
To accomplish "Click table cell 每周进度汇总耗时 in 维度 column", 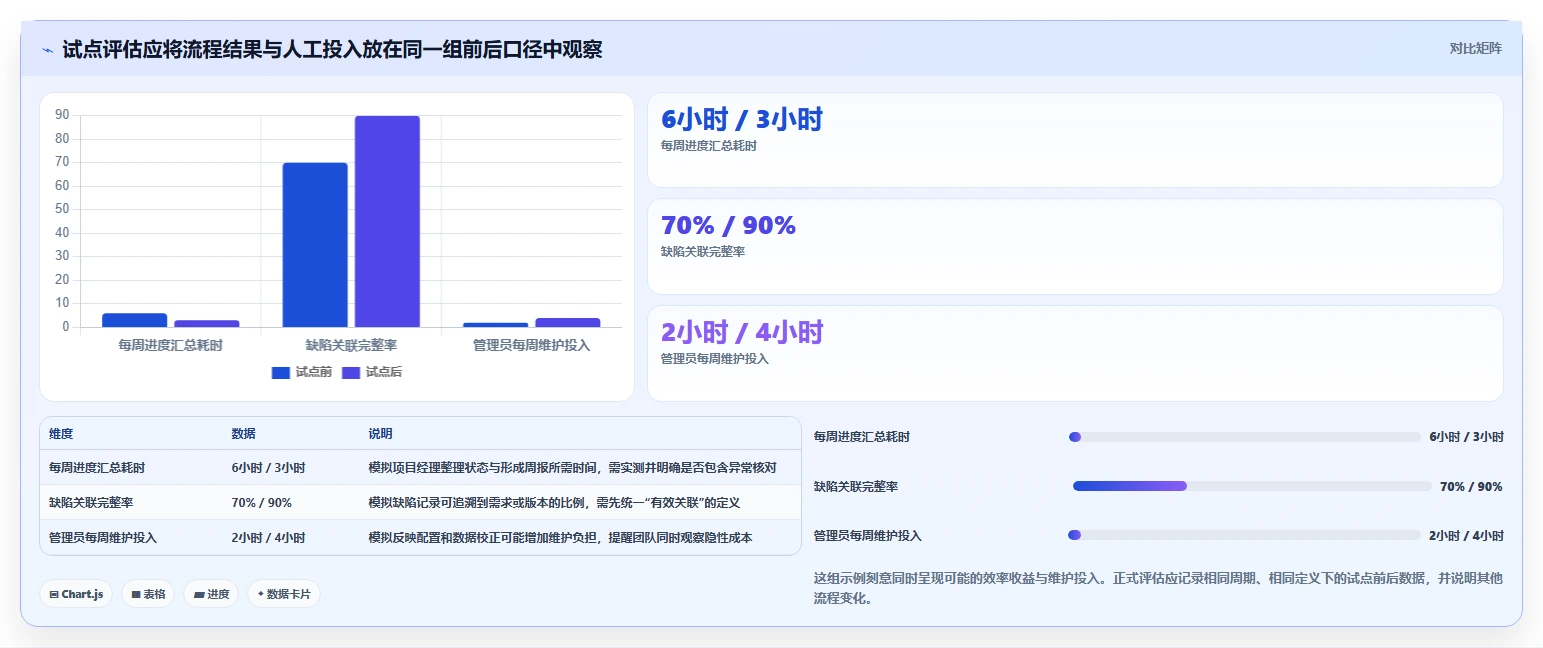I will (97, 468).
